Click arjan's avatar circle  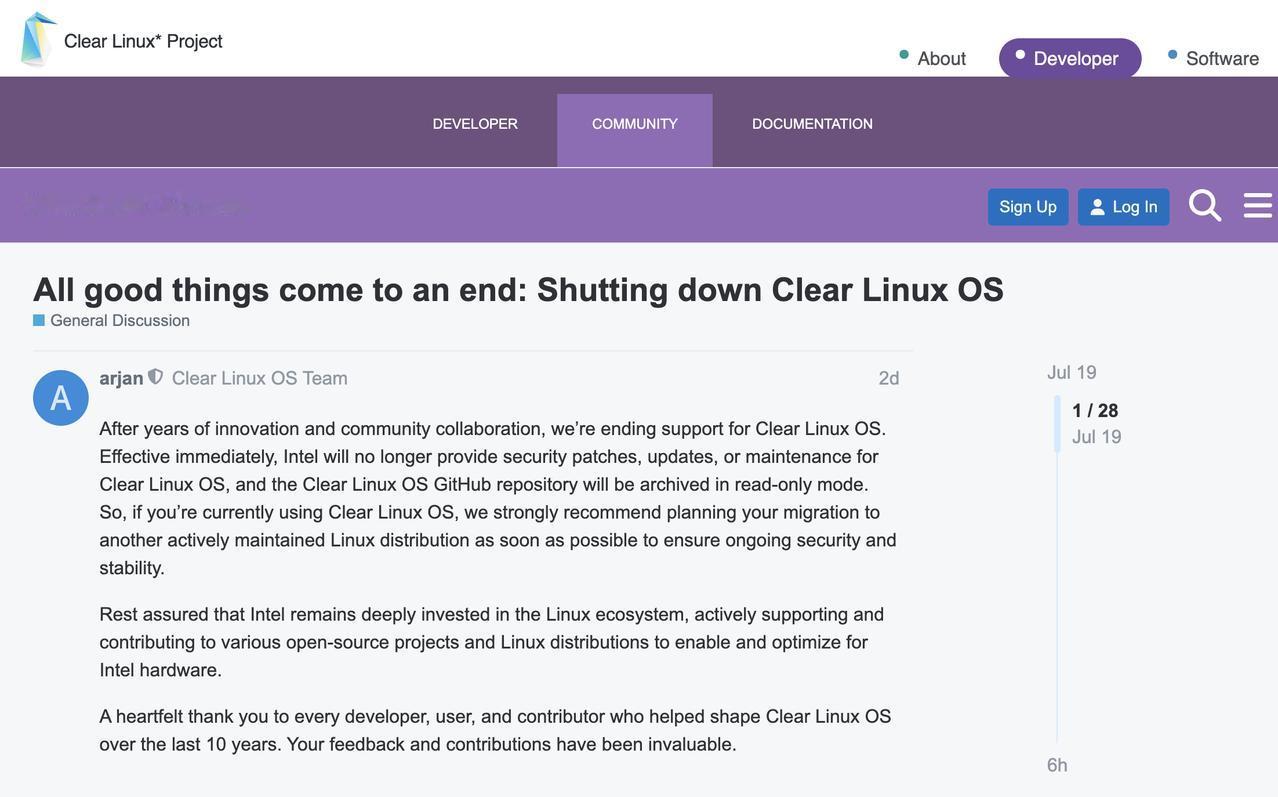(61, 398)
